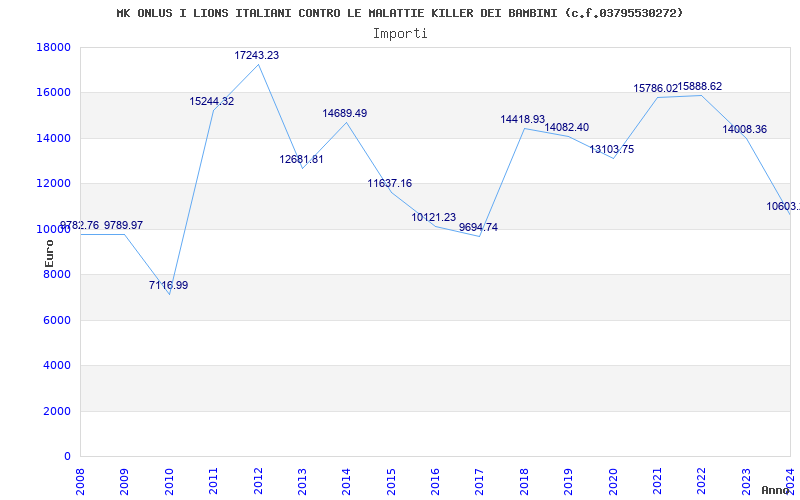
Task: Click the data label 12681.81
Action: pos(302,160)
